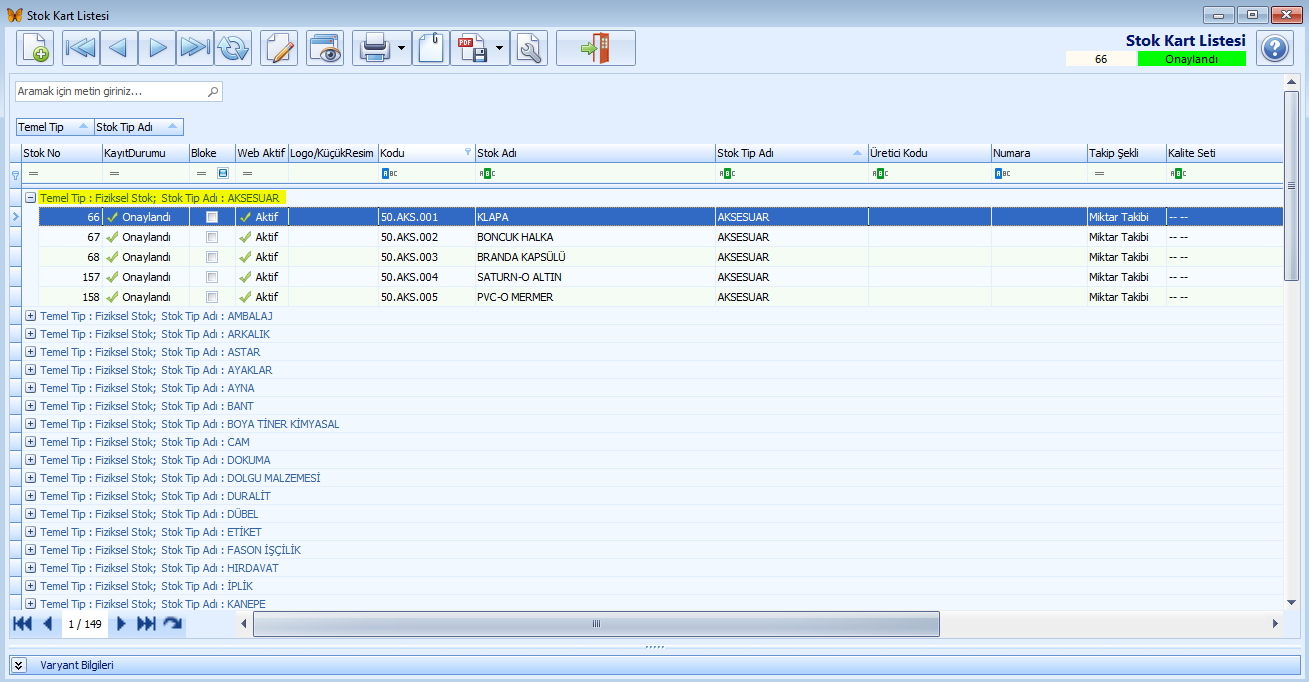Open settings with wrench icon
The width and height of the screenshot is (1309, 682).
529,48
